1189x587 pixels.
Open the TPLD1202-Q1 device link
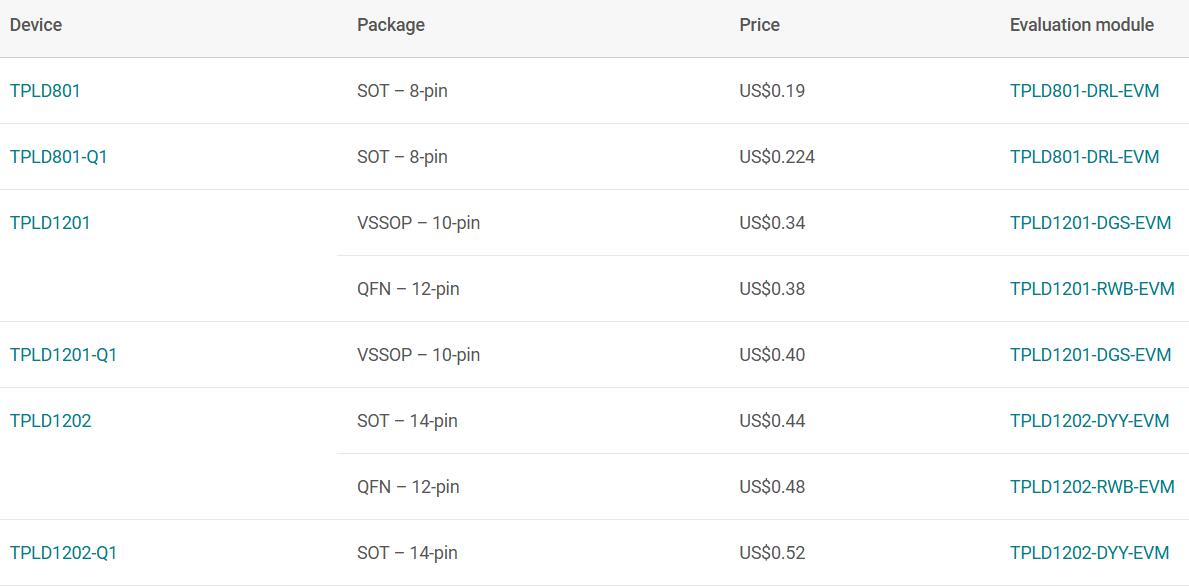[x=64, y=553]
